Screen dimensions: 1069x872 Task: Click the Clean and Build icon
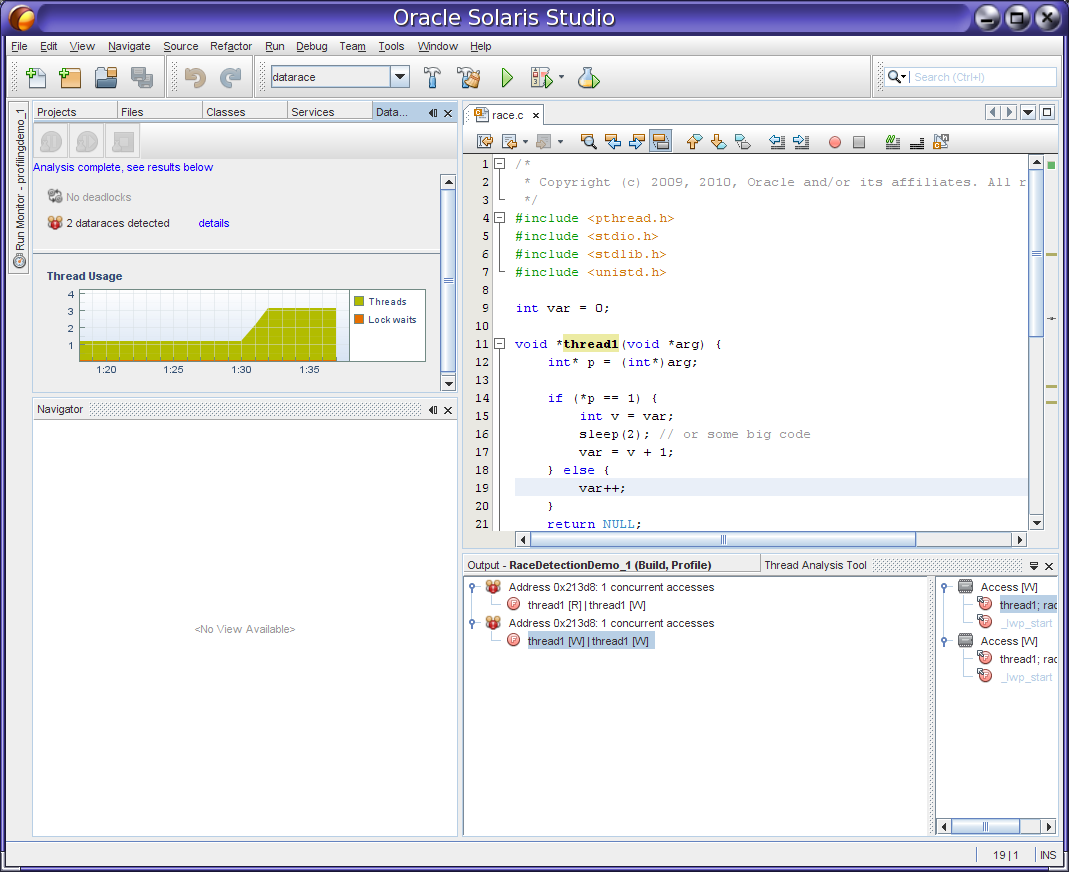469,78
